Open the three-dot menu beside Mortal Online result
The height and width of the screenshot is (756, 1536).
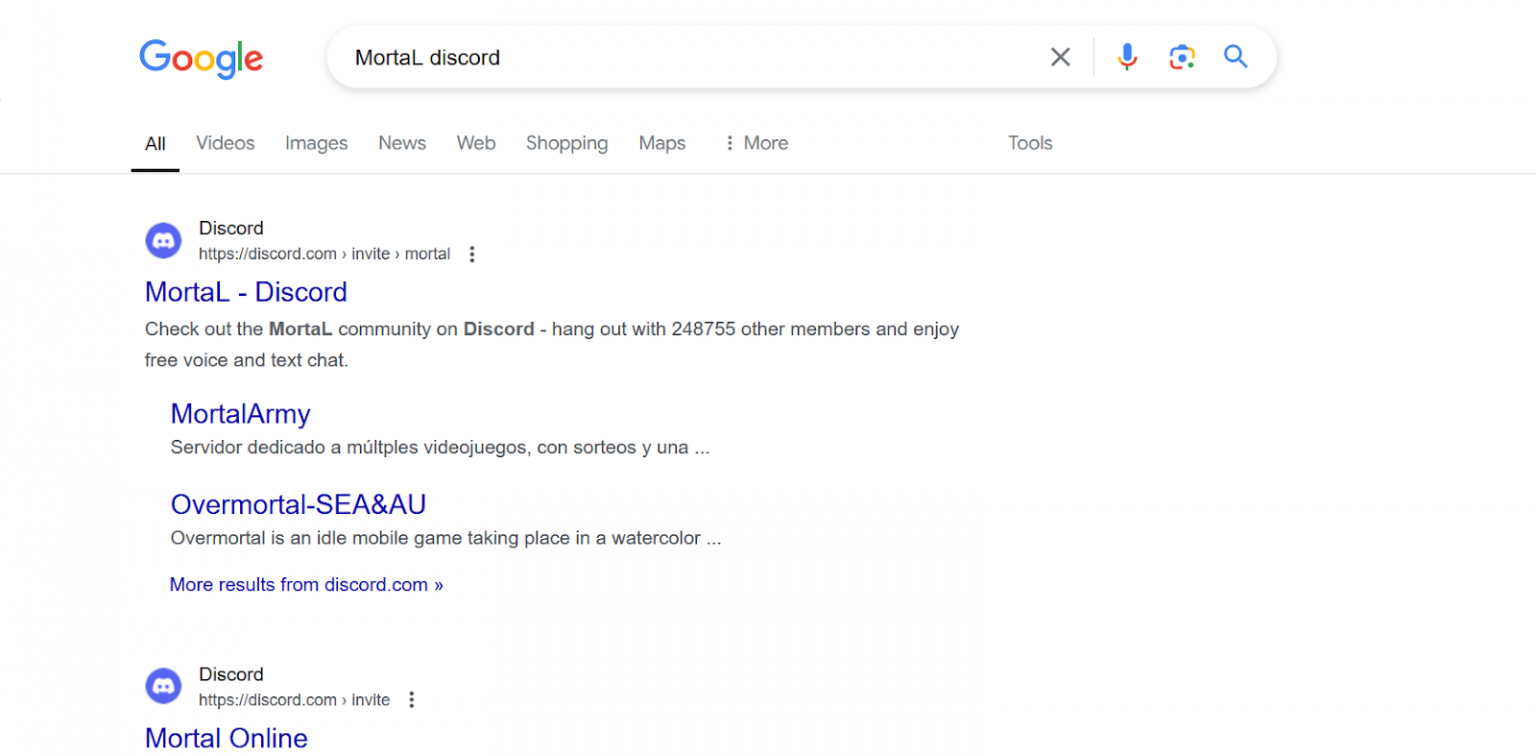pos(411,700)
